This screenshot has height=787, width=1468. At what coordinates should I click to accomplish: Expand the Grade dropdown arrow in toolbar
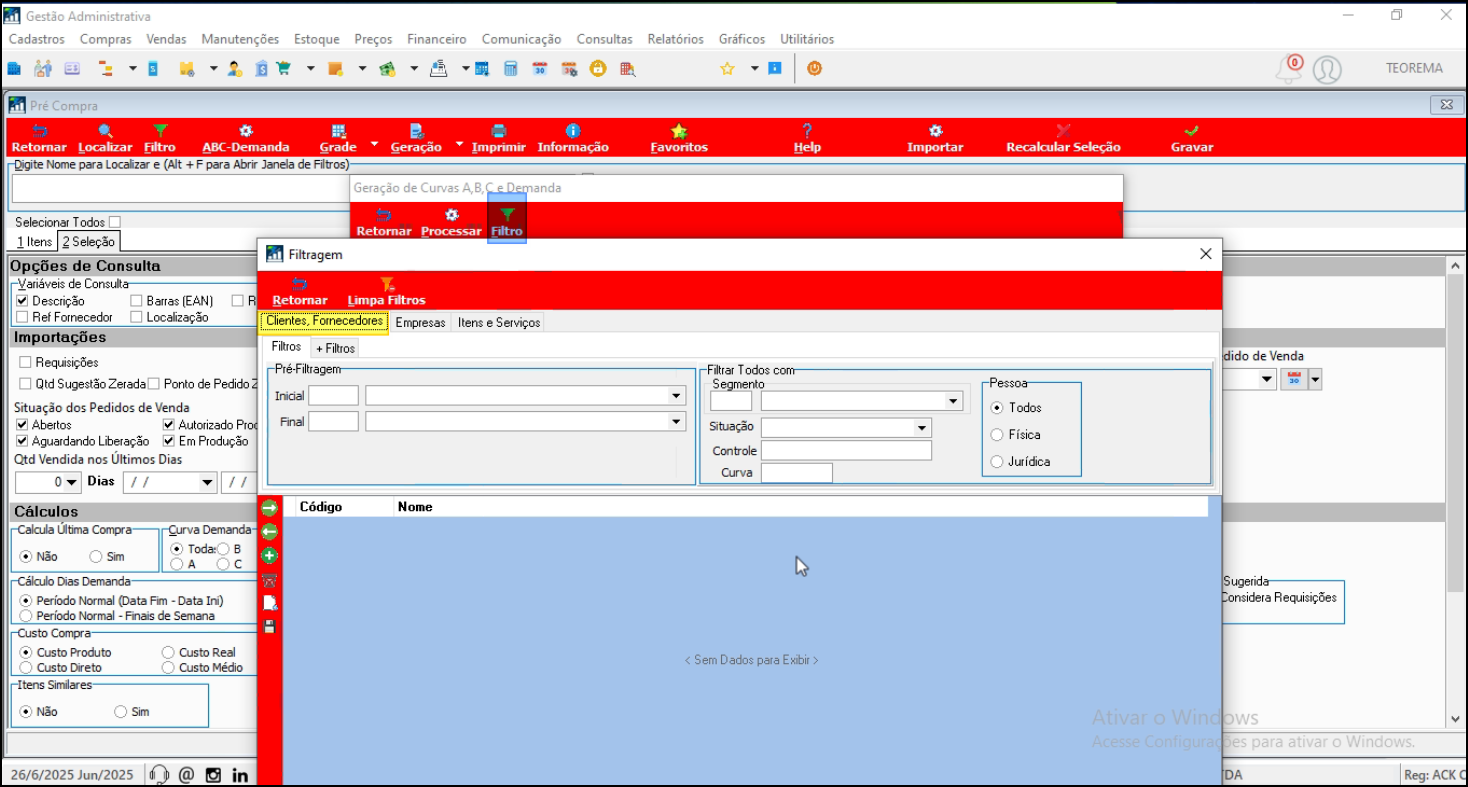(x=375, y=143)
